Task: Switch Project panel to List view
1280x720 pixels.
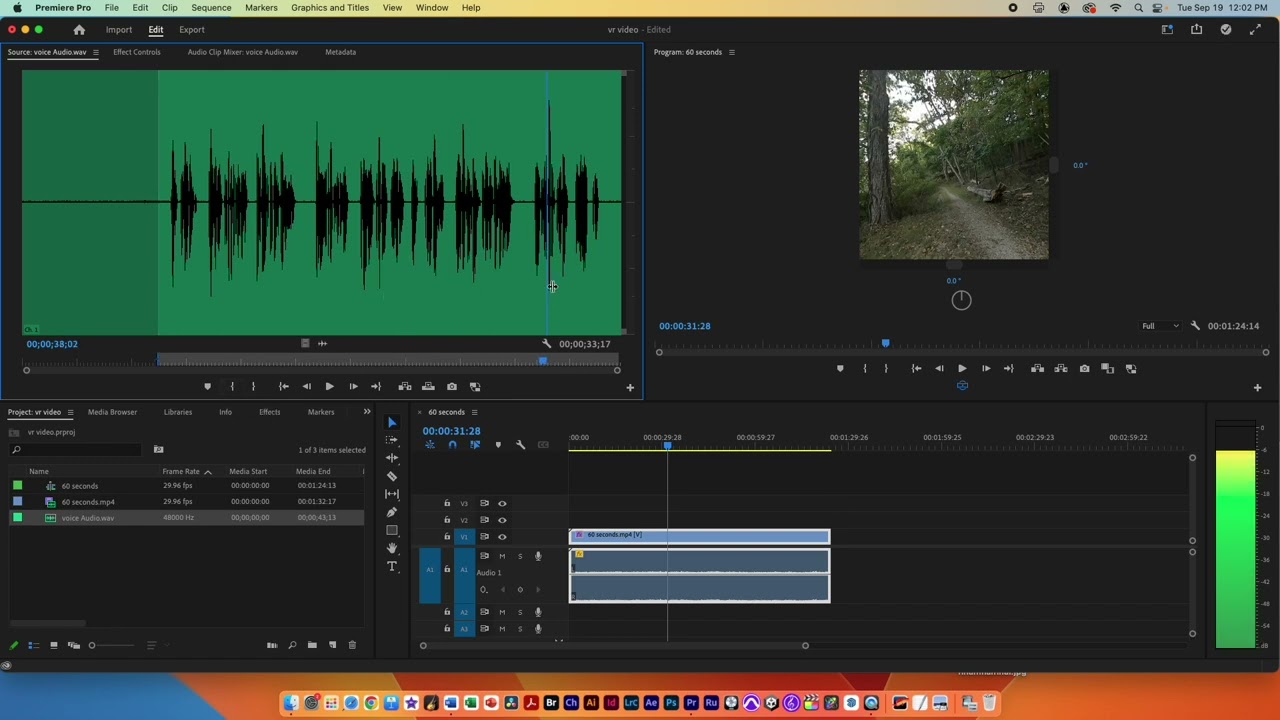Action: [33, 645]
